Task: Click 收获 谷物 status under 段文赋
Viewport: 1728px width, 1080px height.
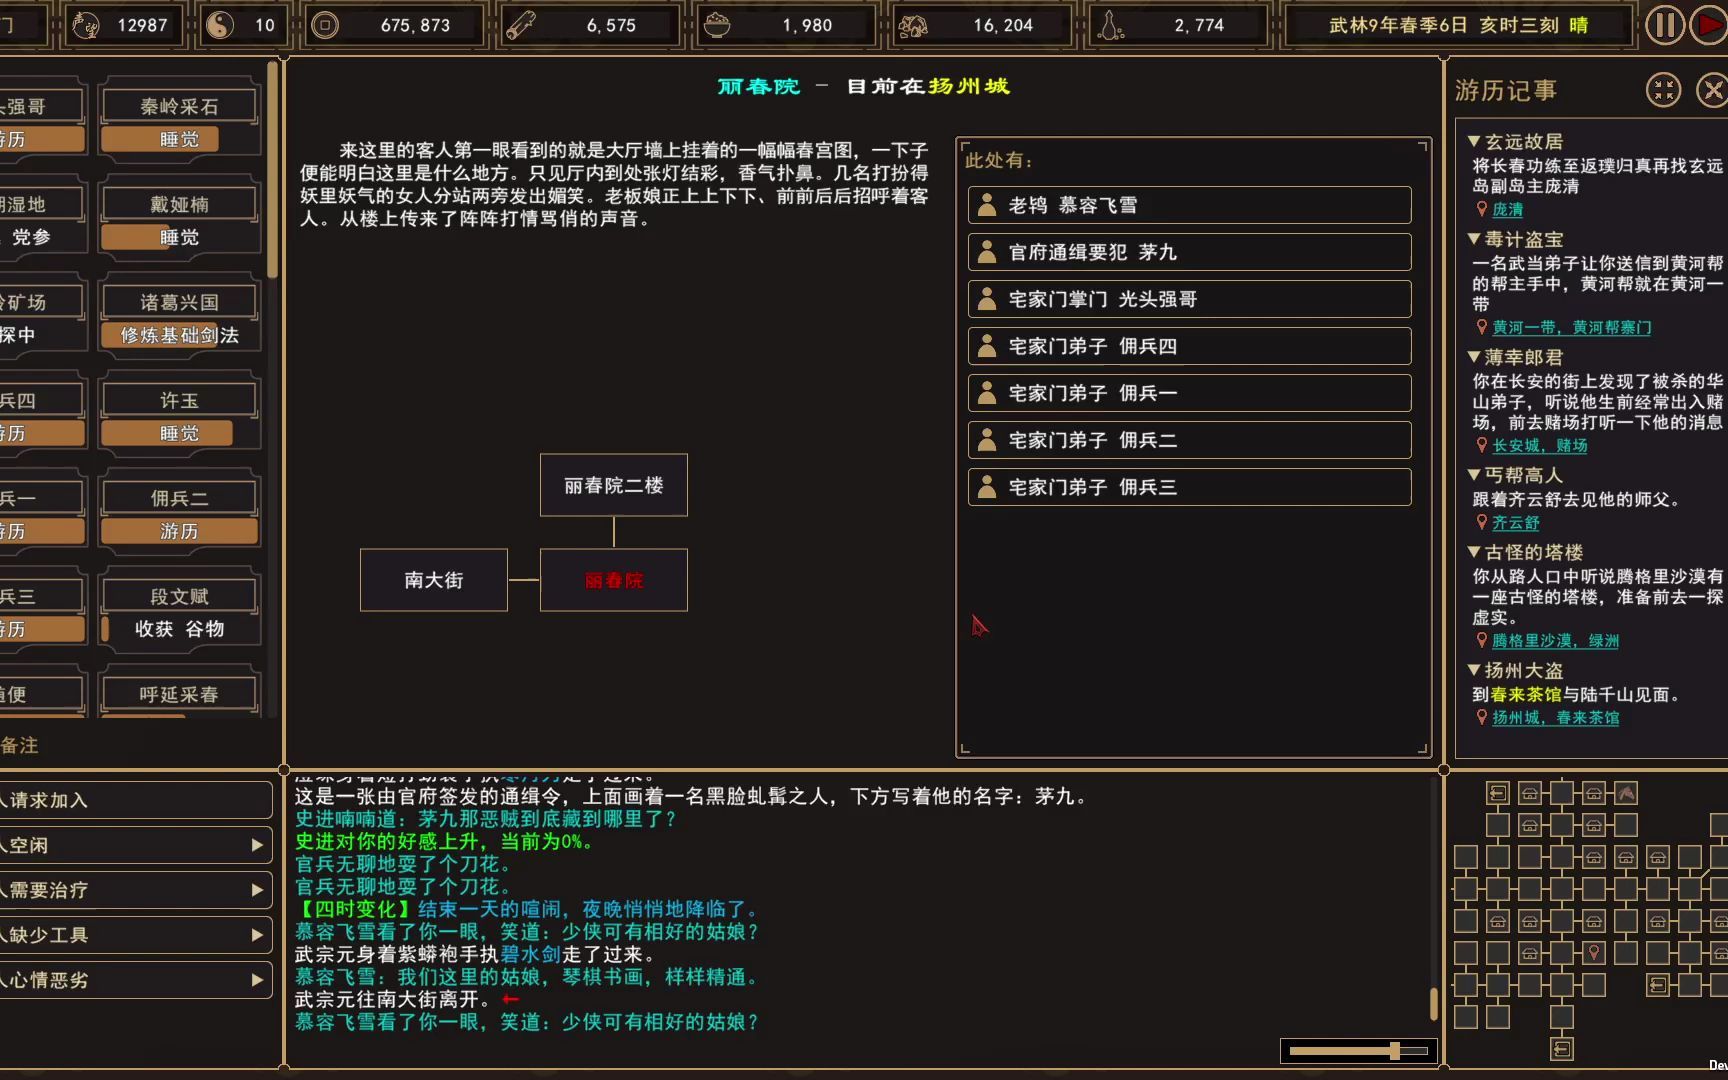Action: [x=179, y=629]
